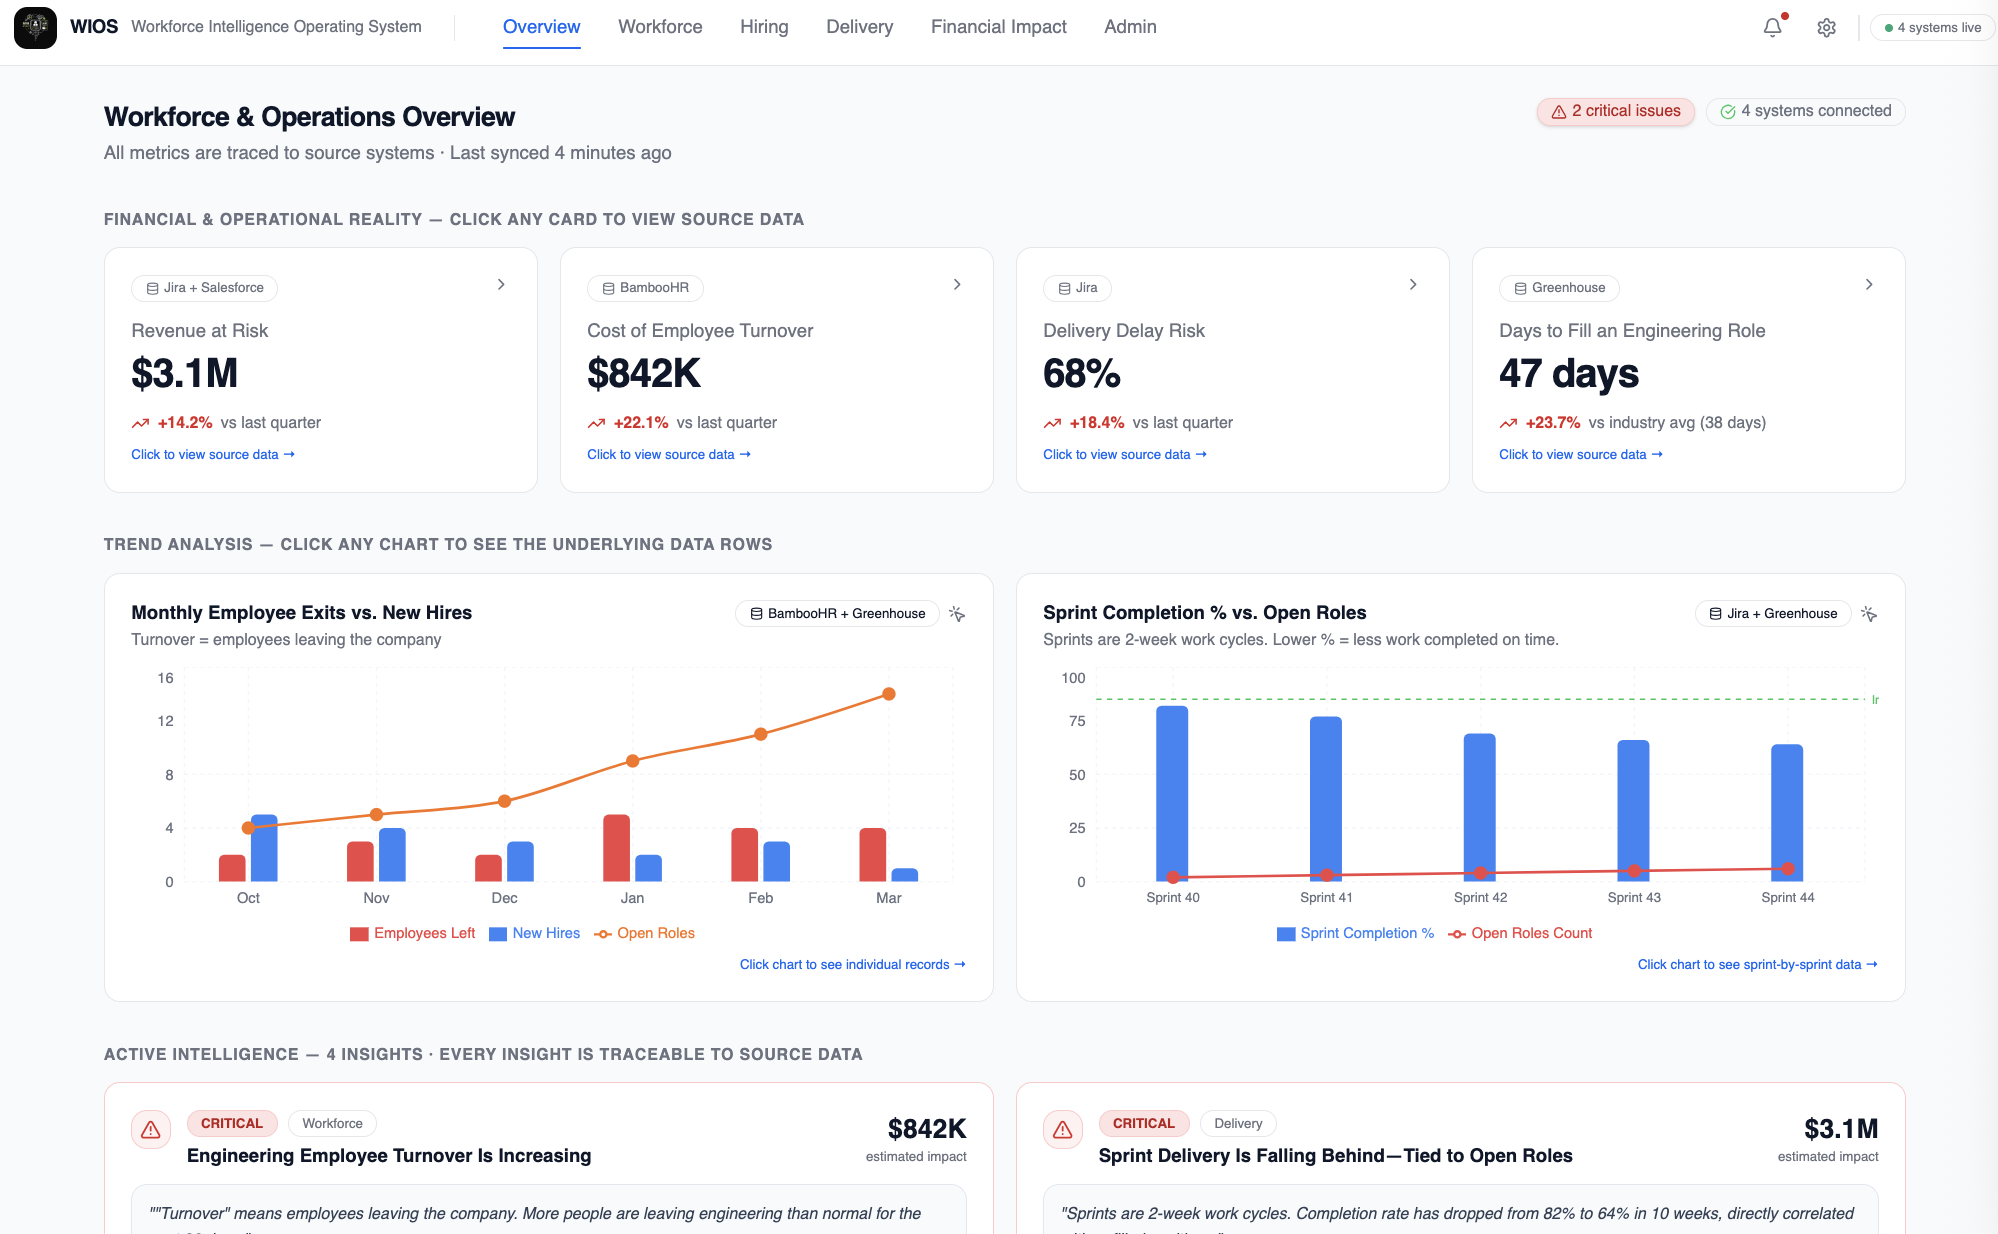Click the up-trend arrow beside +18.4%
The height and width of the screenshot is (1234, 1998).
(1052, 423)
